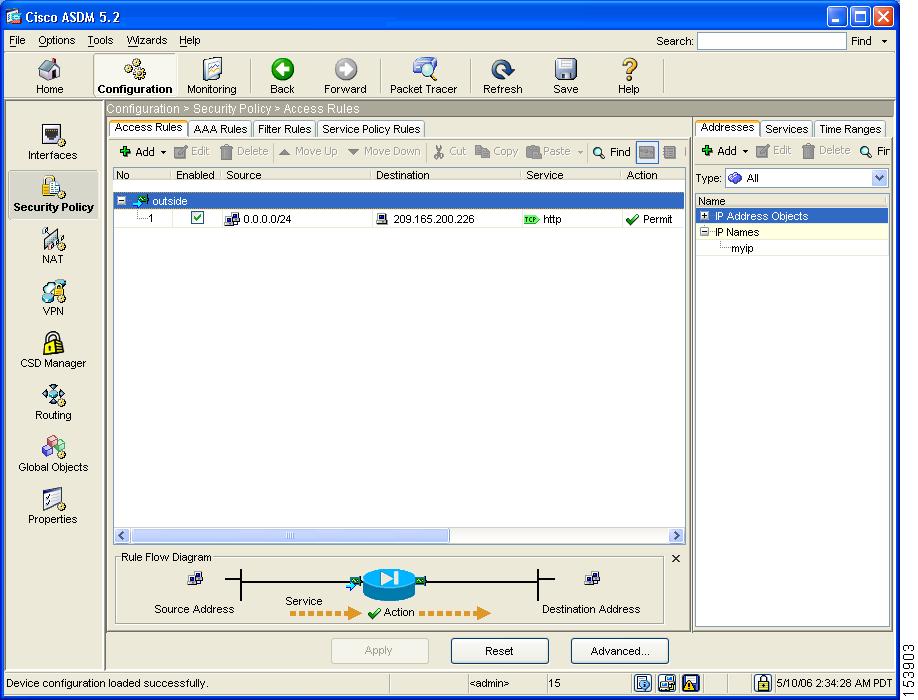This screenshot has height=700, width=918.
Task: Open the Add dropdown in access rules toolbar
Action: (163, 152)
